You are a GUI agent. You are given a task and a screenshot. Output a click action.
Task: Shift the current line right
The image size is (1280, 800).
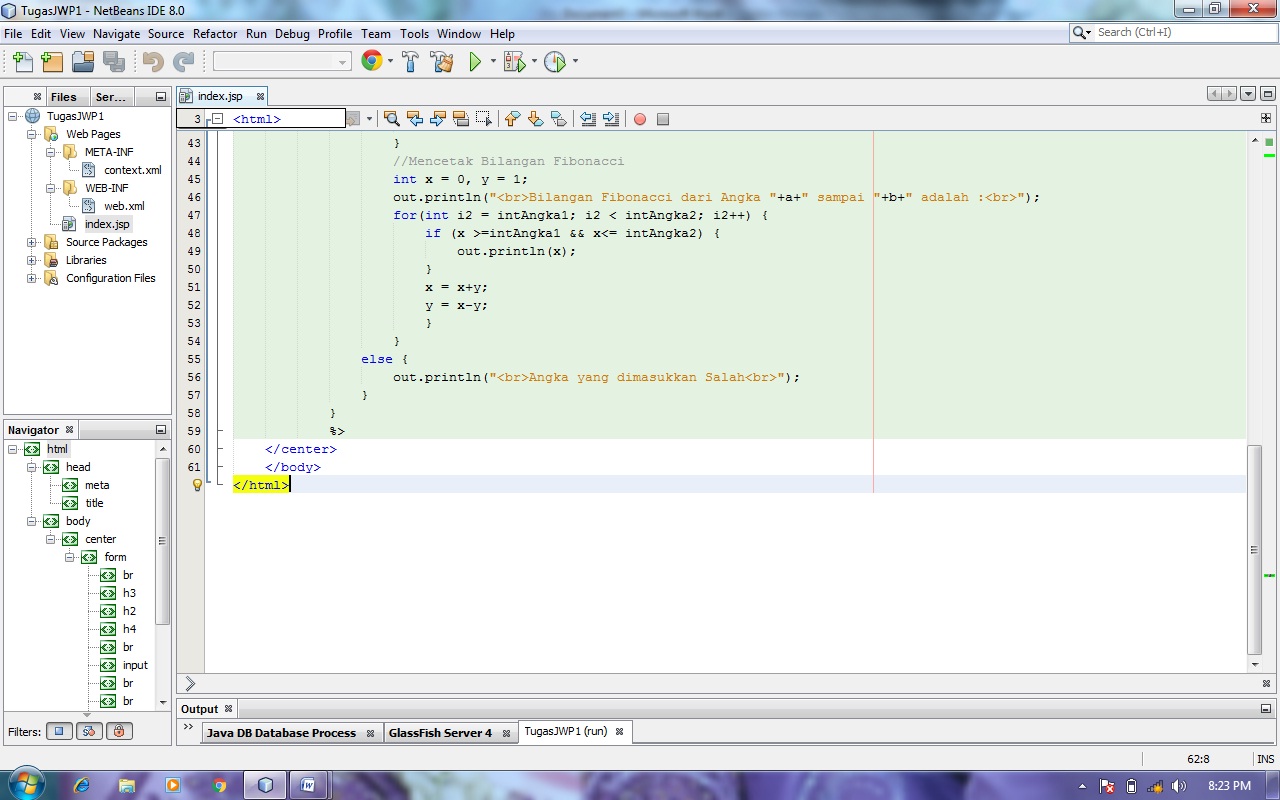pos(611,119)
